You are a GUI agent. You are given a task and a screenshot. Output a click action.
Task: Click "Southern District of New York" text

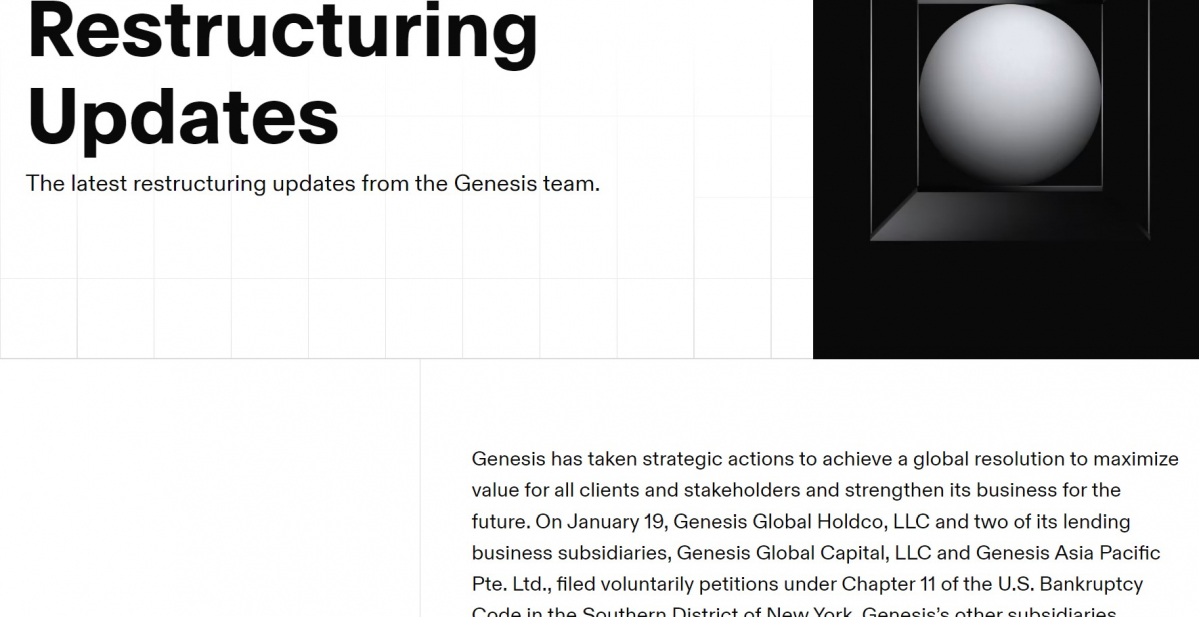click(x=717, y=612)
